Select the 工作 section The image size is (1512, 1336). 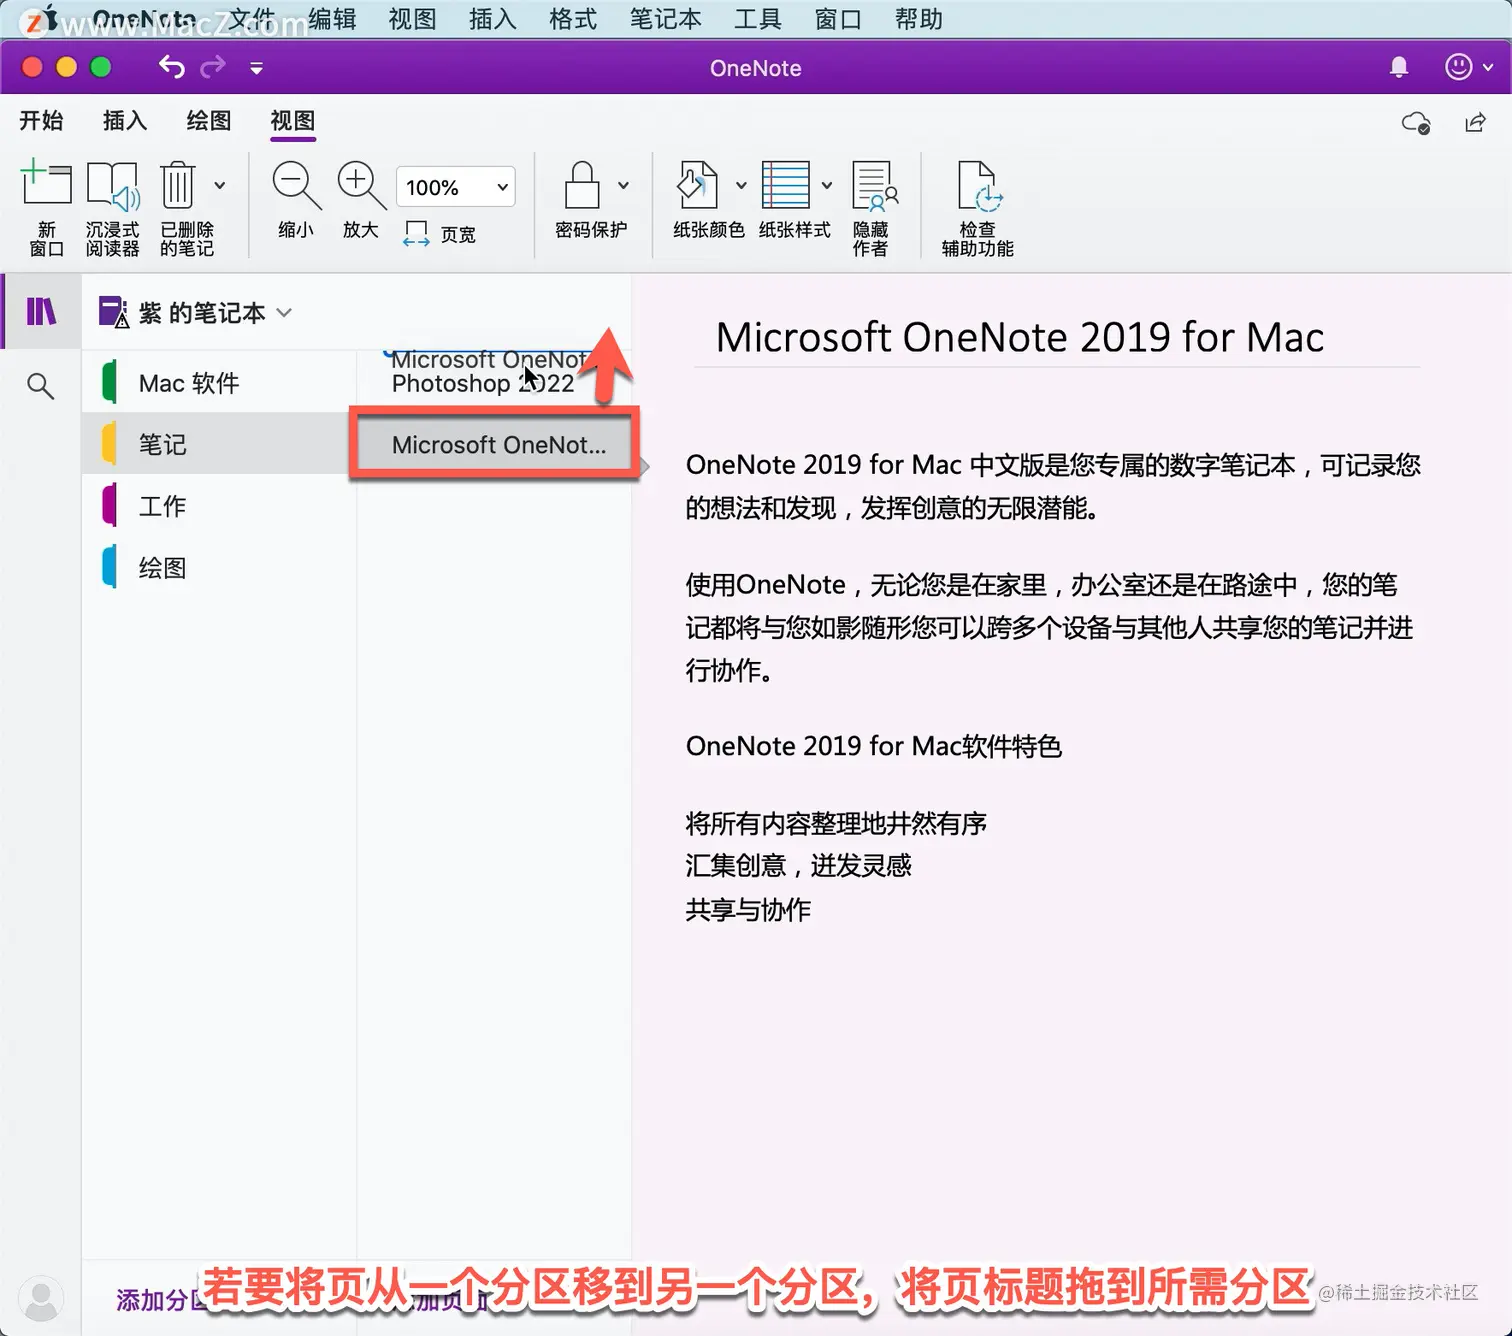(x=220, y=506)
